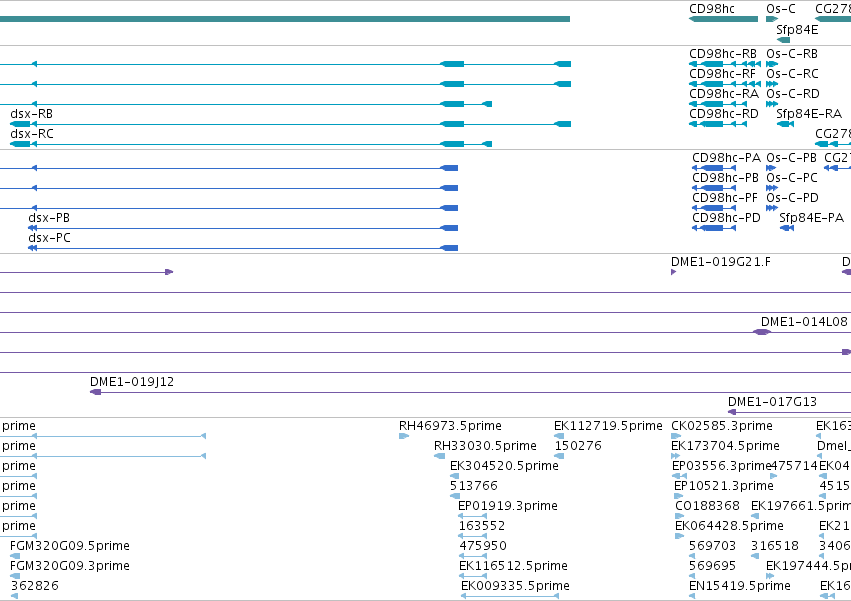Click the CD98hc-RB transcript label

click(722, 54)
